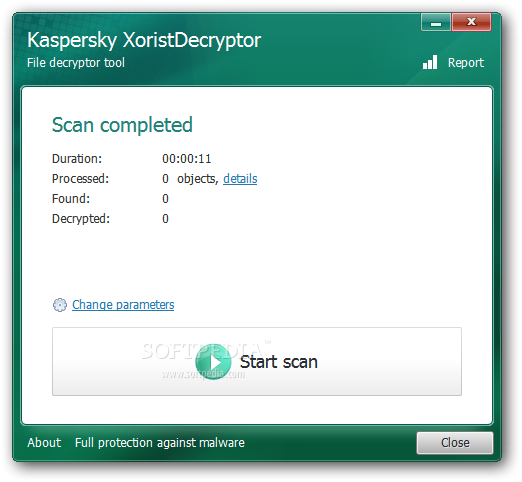Click the Scan completed heading
This screenshot has width=522, height=482.
[x=122, y=125]
